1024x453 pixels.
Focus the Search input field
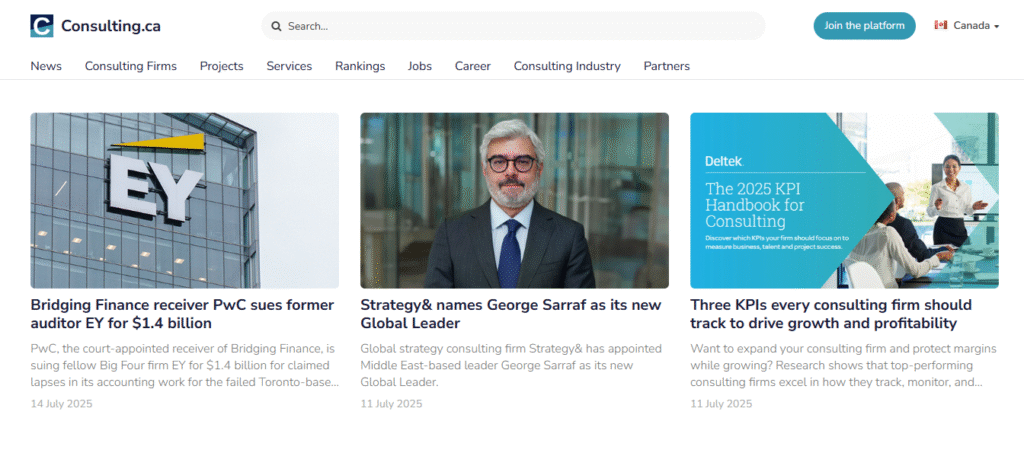tap(513, 26)
